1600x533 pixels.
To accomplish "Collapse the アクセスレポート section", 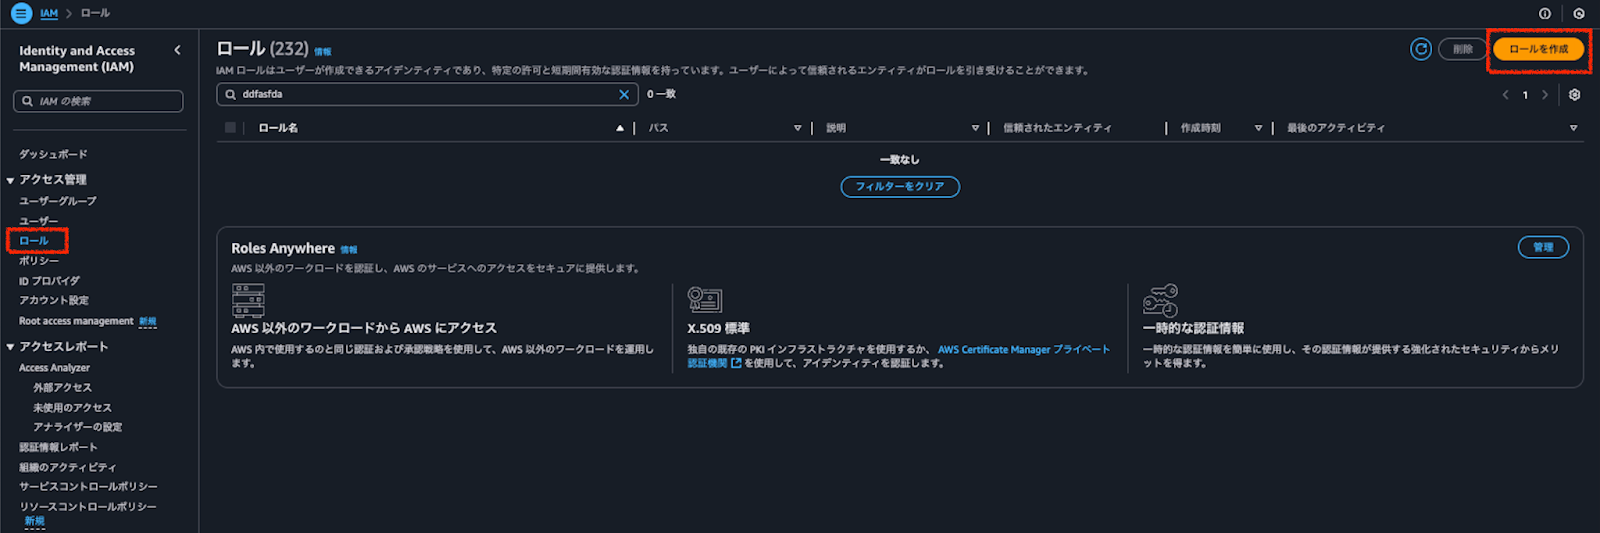I will tap(10, 347).
